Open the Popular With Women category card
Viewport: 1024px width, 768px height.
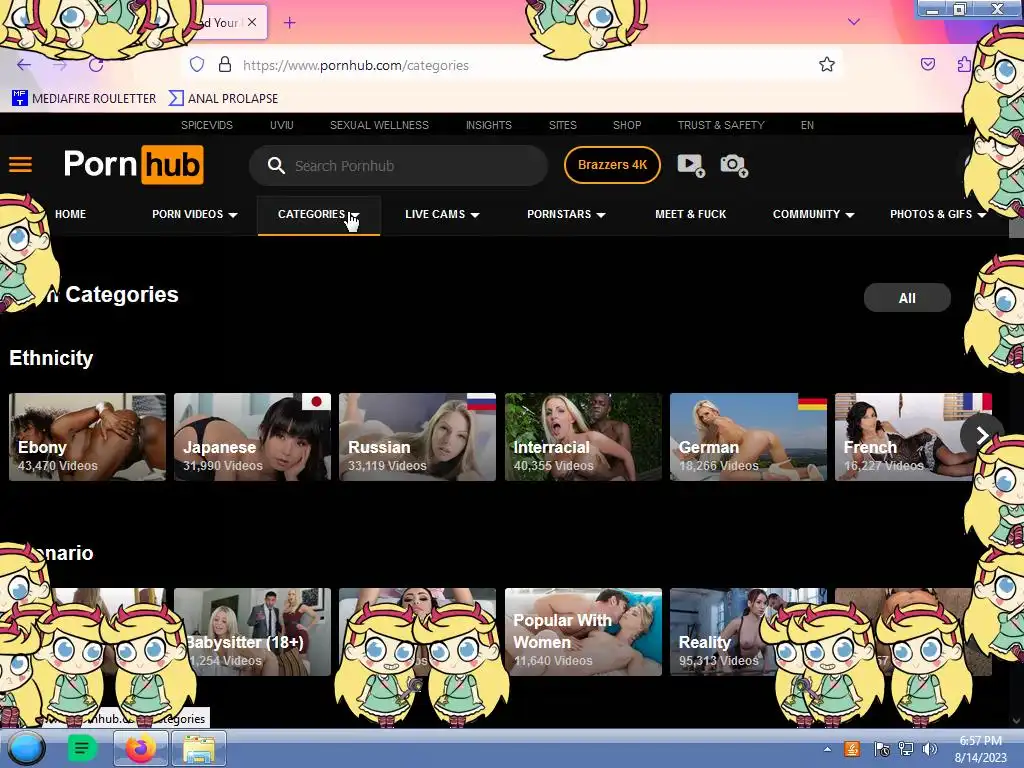(x=583, y=632)
